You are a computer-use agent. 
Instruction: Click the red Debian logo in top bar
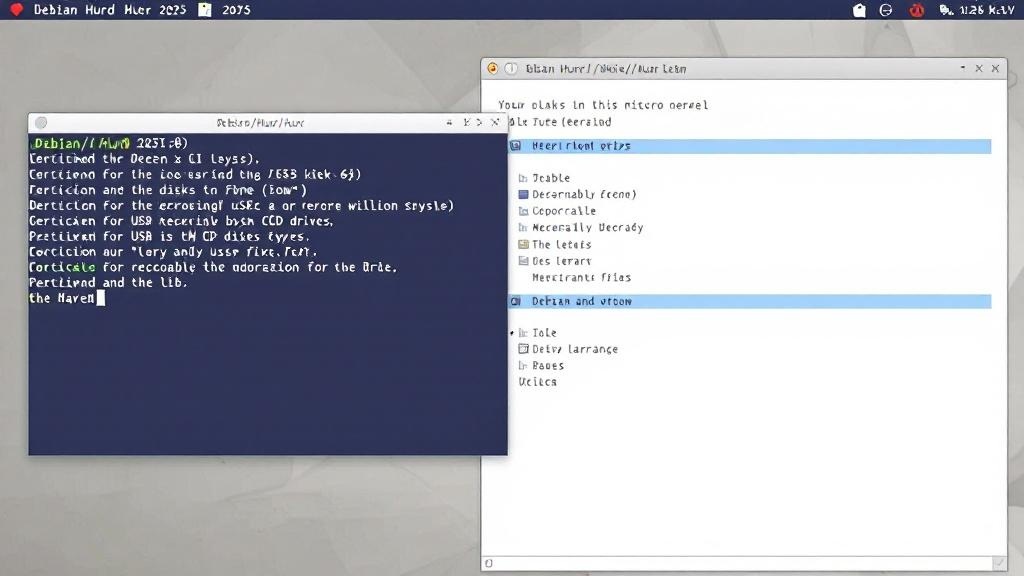[x=17, y=9]
